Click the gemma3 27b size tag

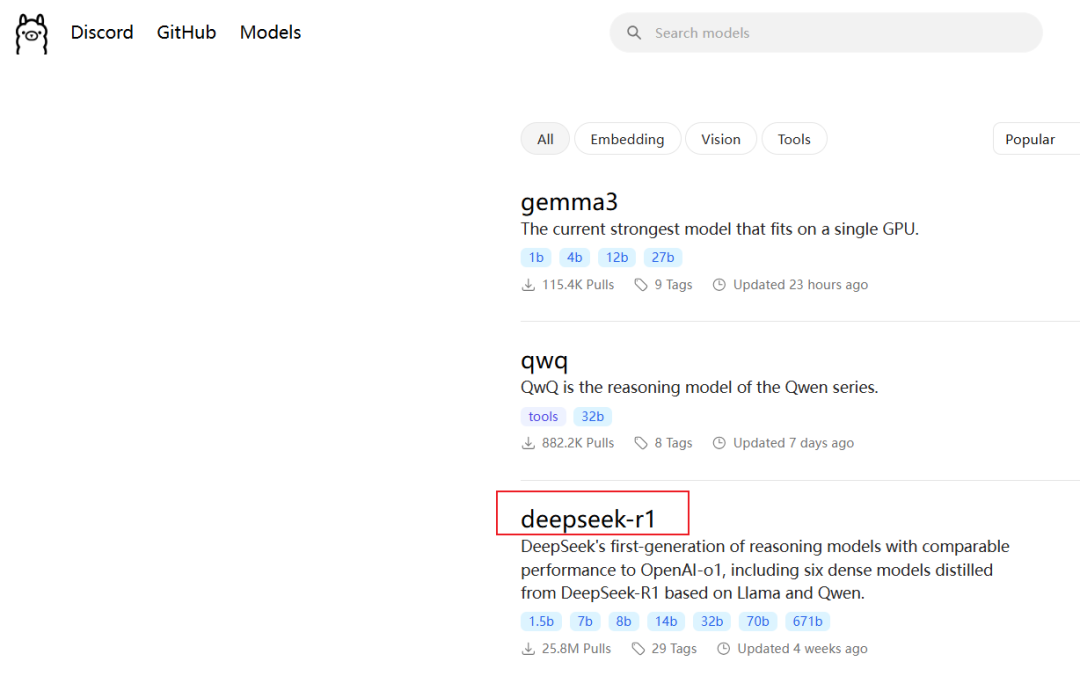tap(663, 257)
